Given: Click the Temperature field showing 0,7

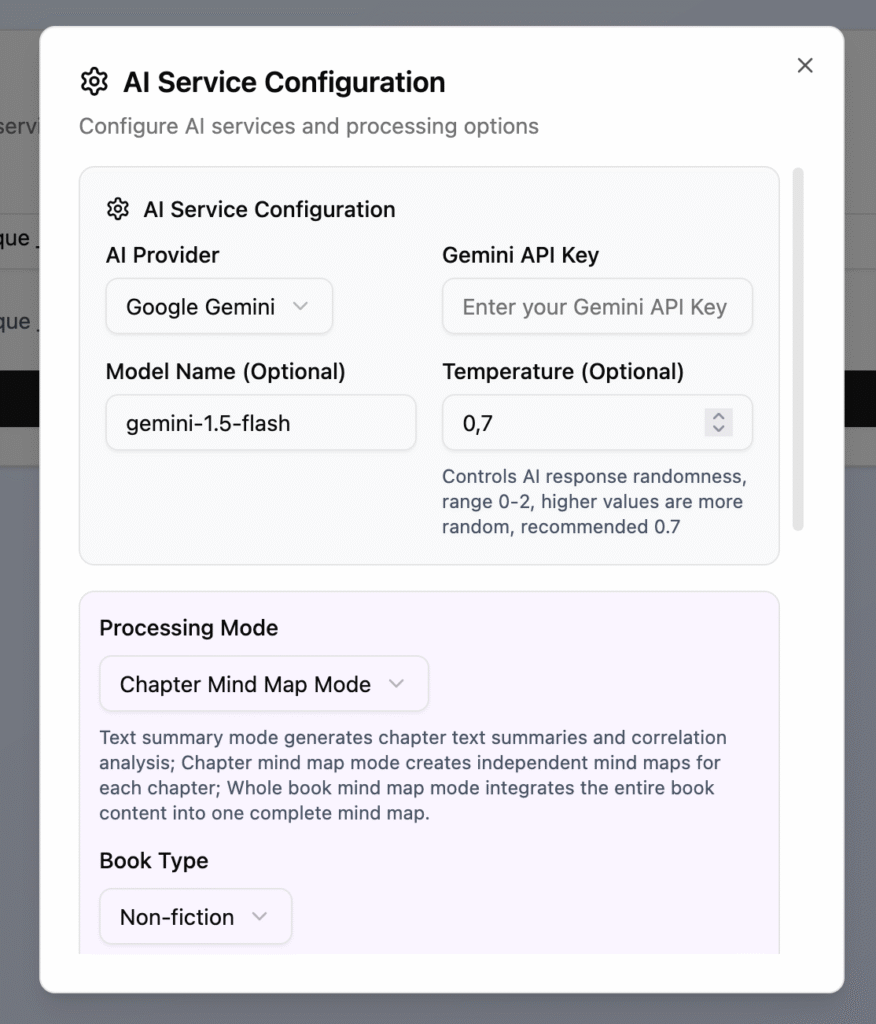Looking at the screenshot, I should 597,423.
